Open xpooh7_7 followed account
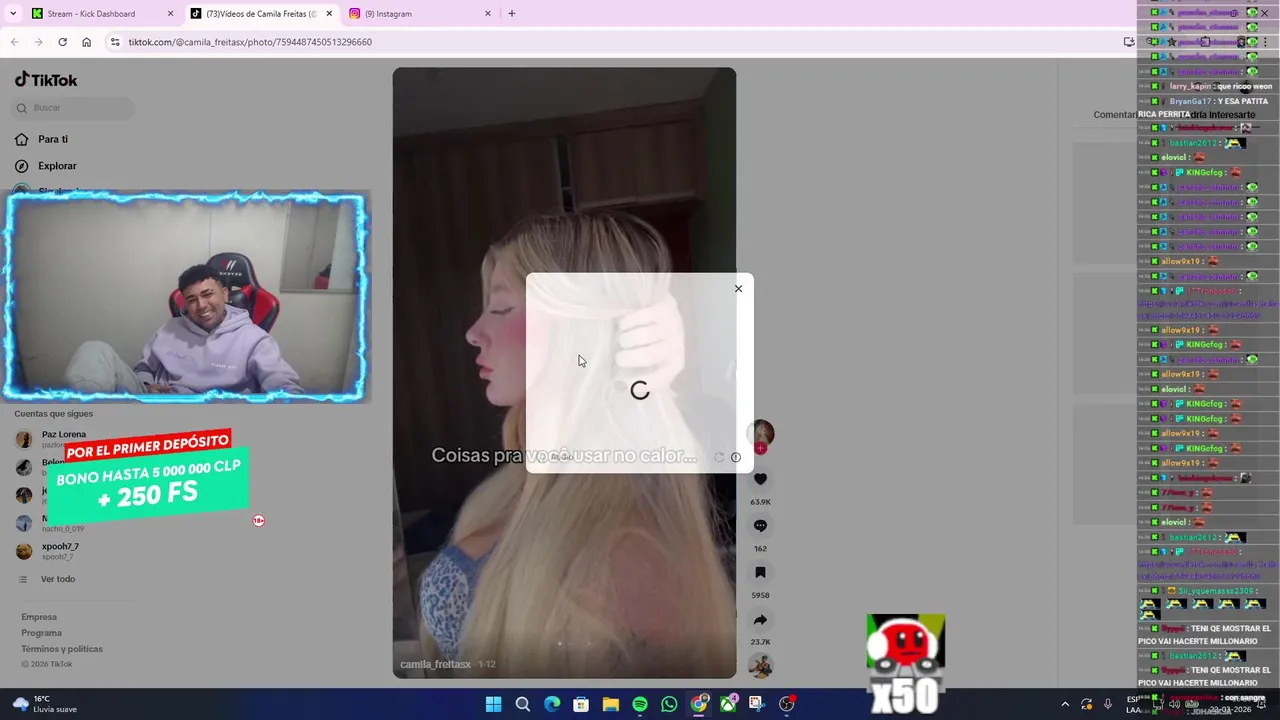 60,550
